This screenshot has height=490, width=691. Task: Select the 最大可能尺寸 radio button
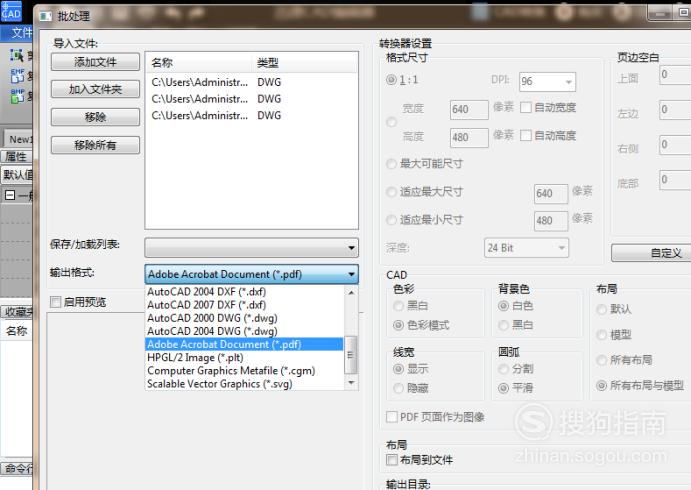point(391,164)
